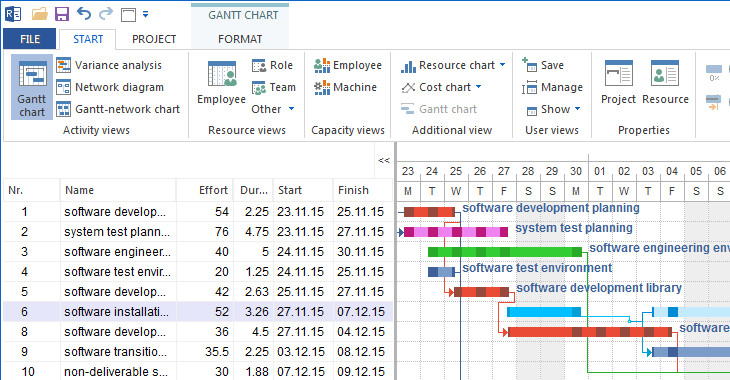Select row 6 software installati... name
This screenshot has width=730, height=380.
(116, 312)
